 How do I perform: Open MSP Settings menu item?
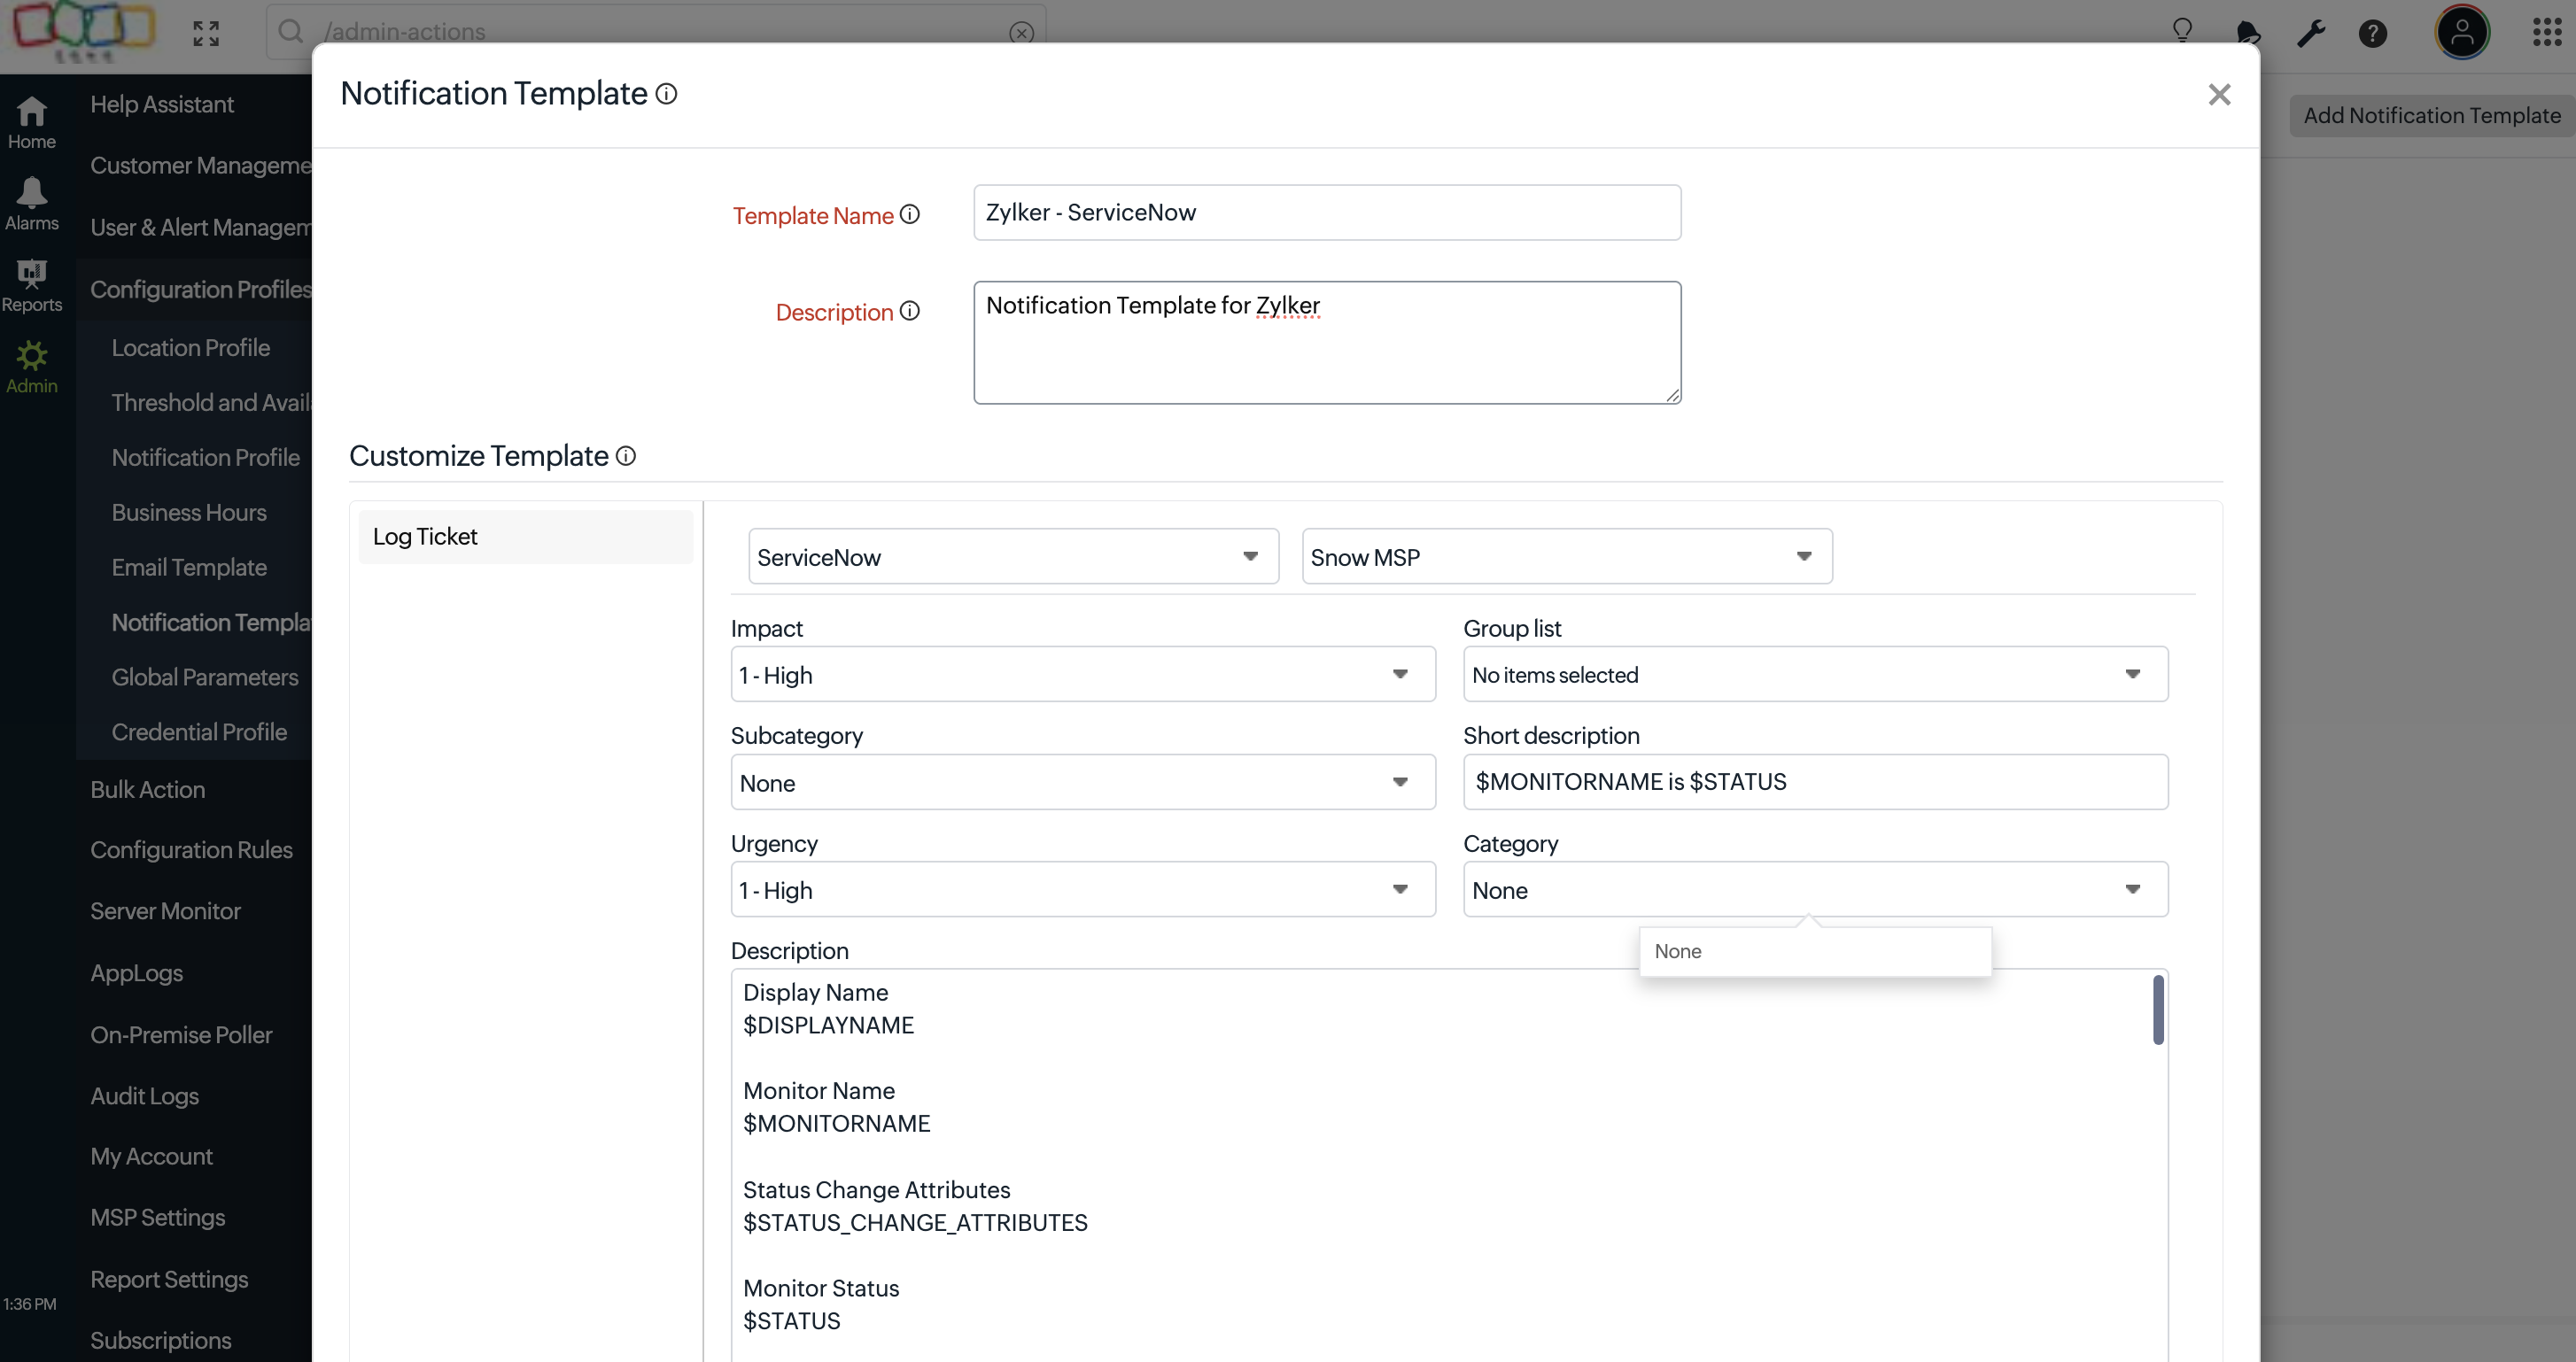coord(157,1217)
